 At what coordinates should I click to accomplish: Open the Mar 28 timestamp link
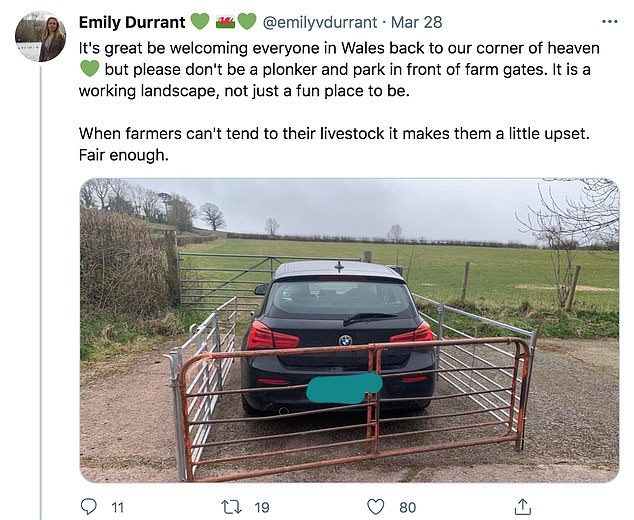tap(417, 22)
